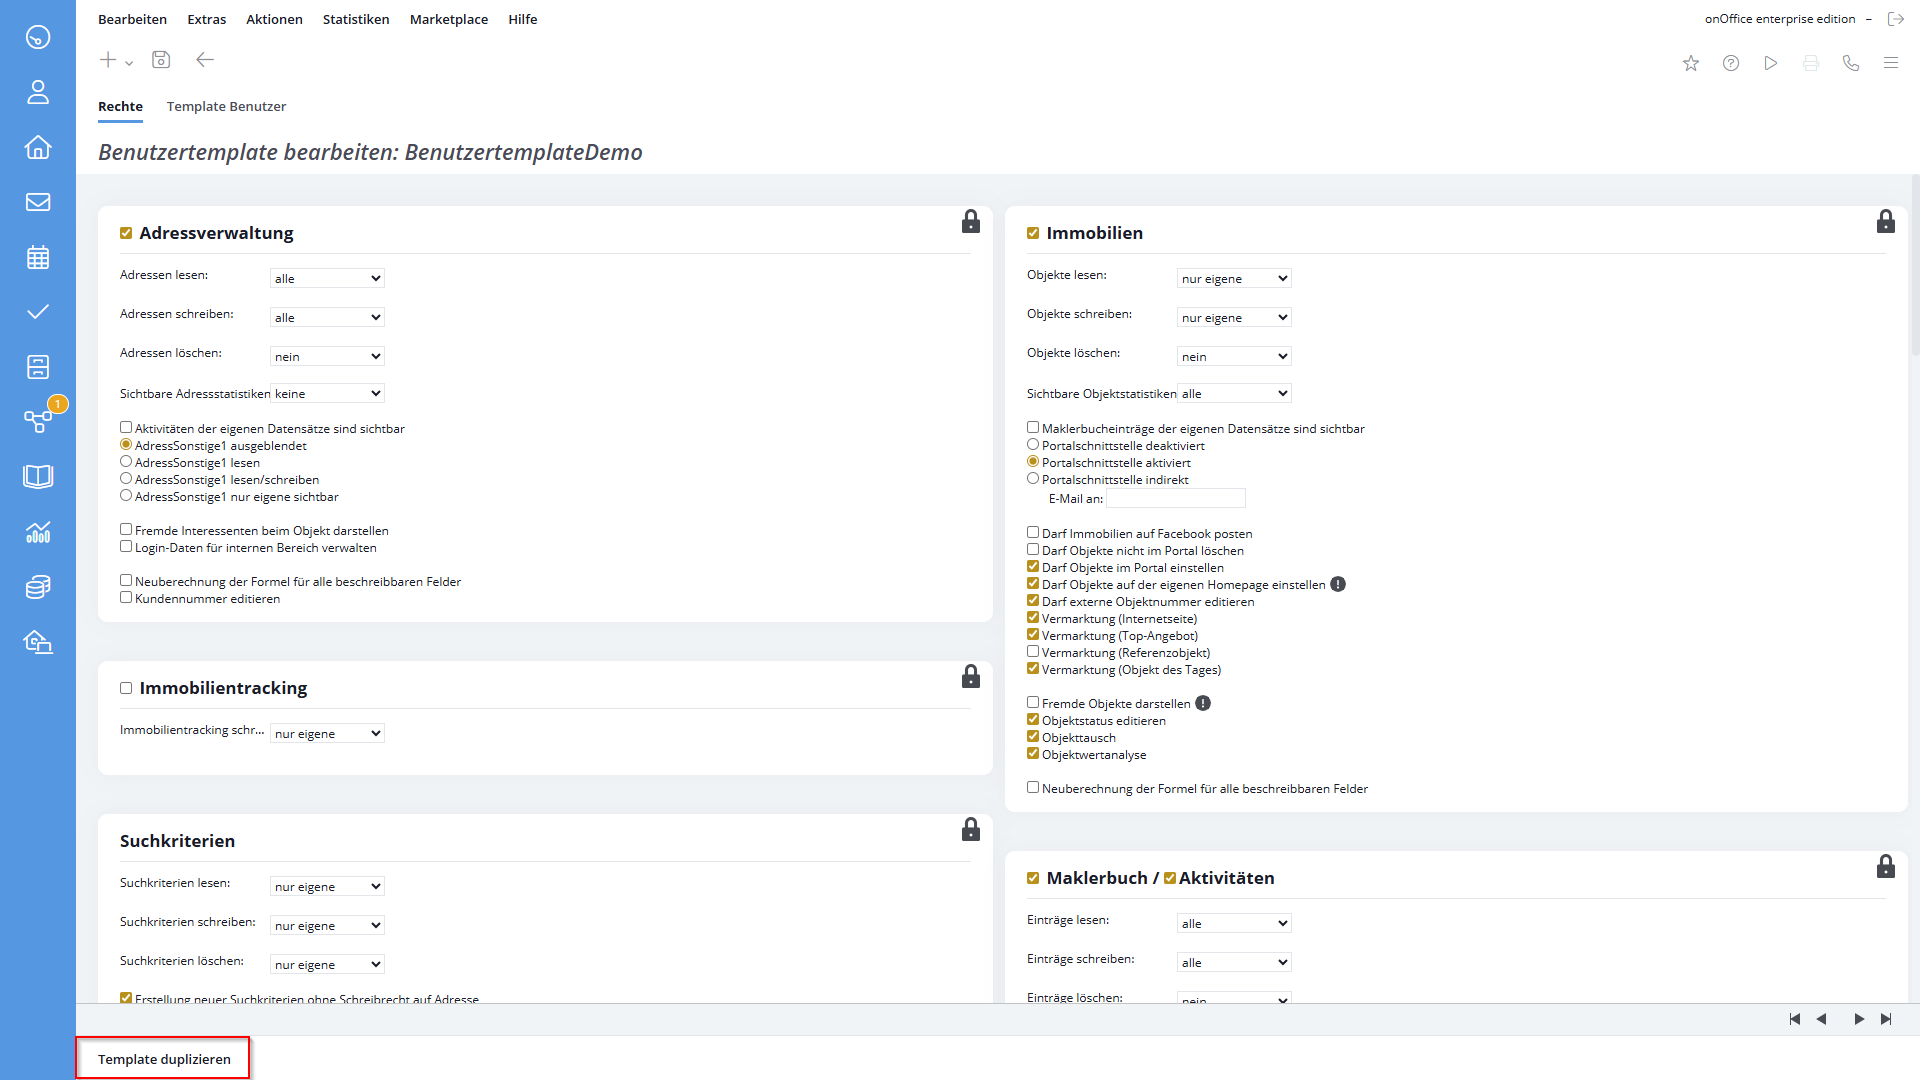The image size is (1920, 1080).
Task: Open the Adressen löschen dropdown
Action: (x=327, y=356)
